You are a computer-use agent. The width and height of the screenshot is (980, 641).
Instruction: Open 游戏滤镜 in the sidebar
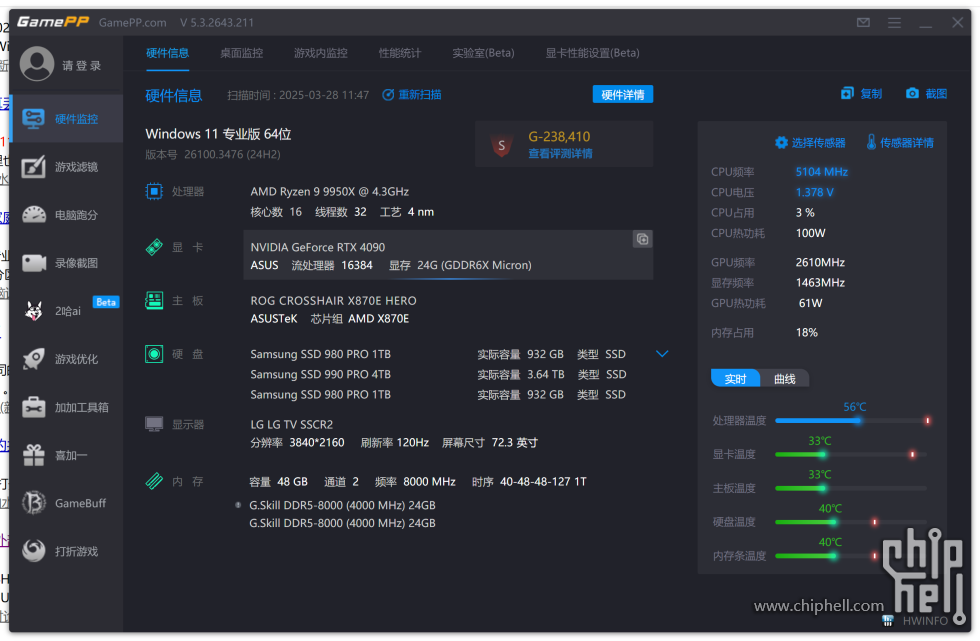click(x=66, y=167)
